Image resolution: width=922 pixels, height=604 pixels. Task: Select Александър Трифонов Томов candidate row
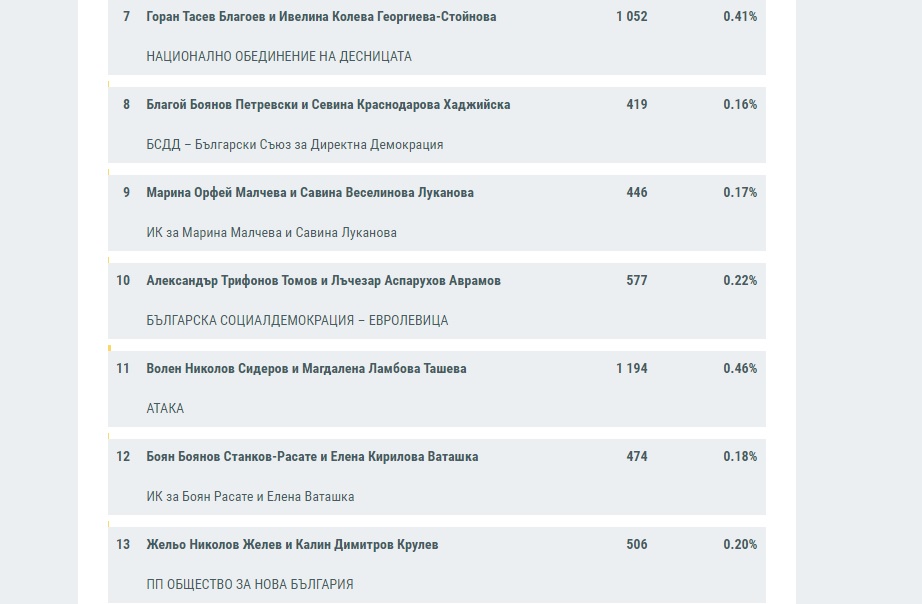pos(436,301)
